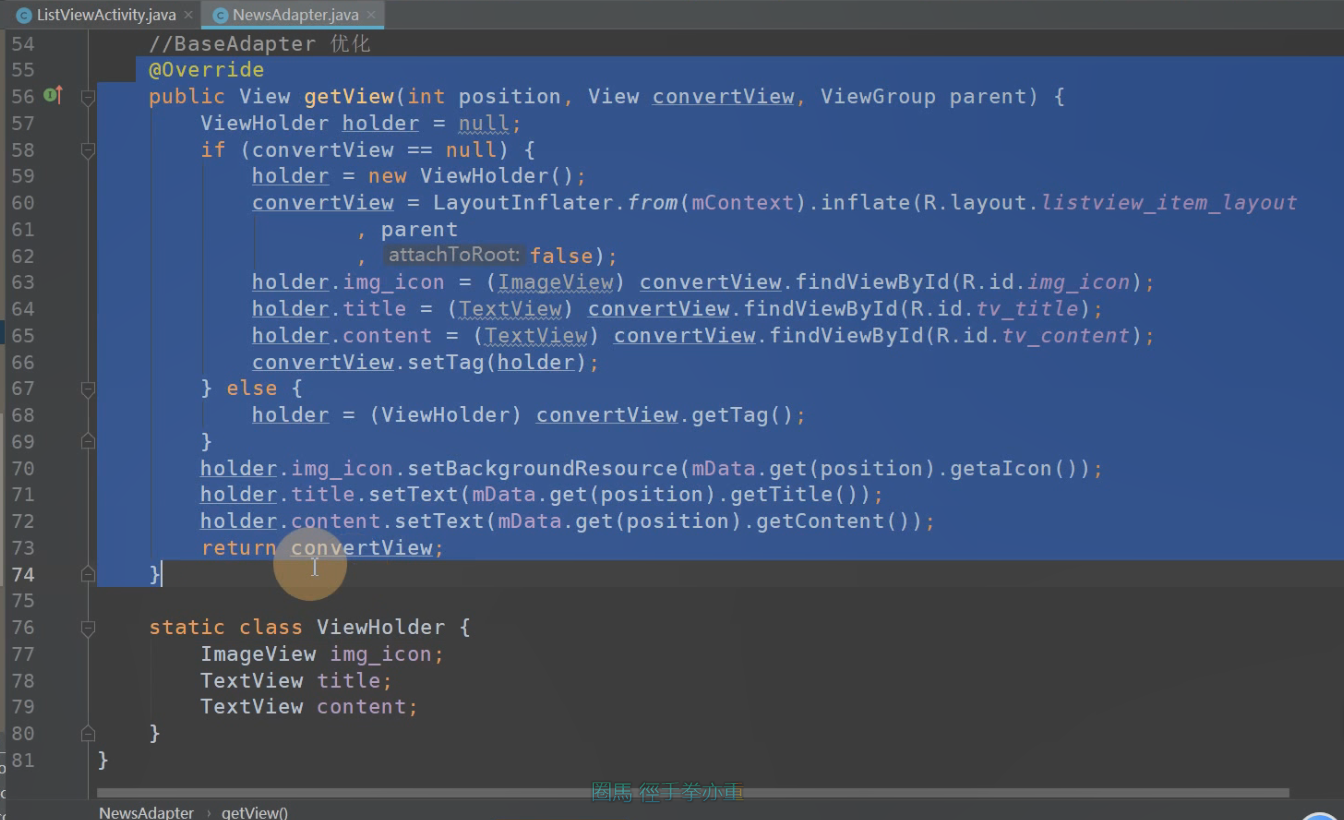1344x820 pixels.
Task: Collapse the getView method fold on line 56
Action: tap(88, 97)
